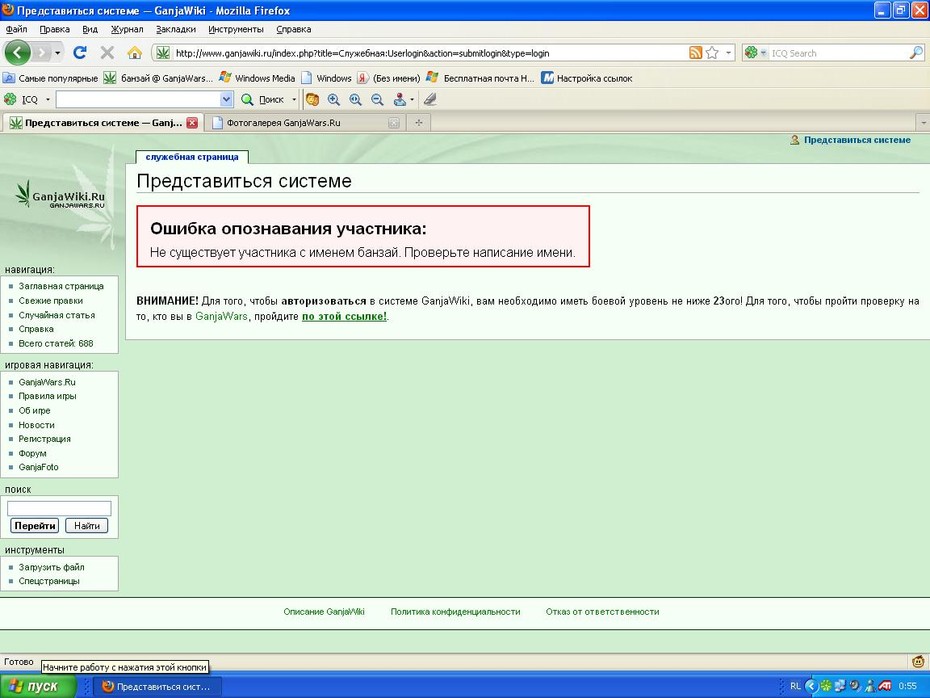930x698 pixels.
Task: Click into the address bar URL
Action: pos(429,53)
